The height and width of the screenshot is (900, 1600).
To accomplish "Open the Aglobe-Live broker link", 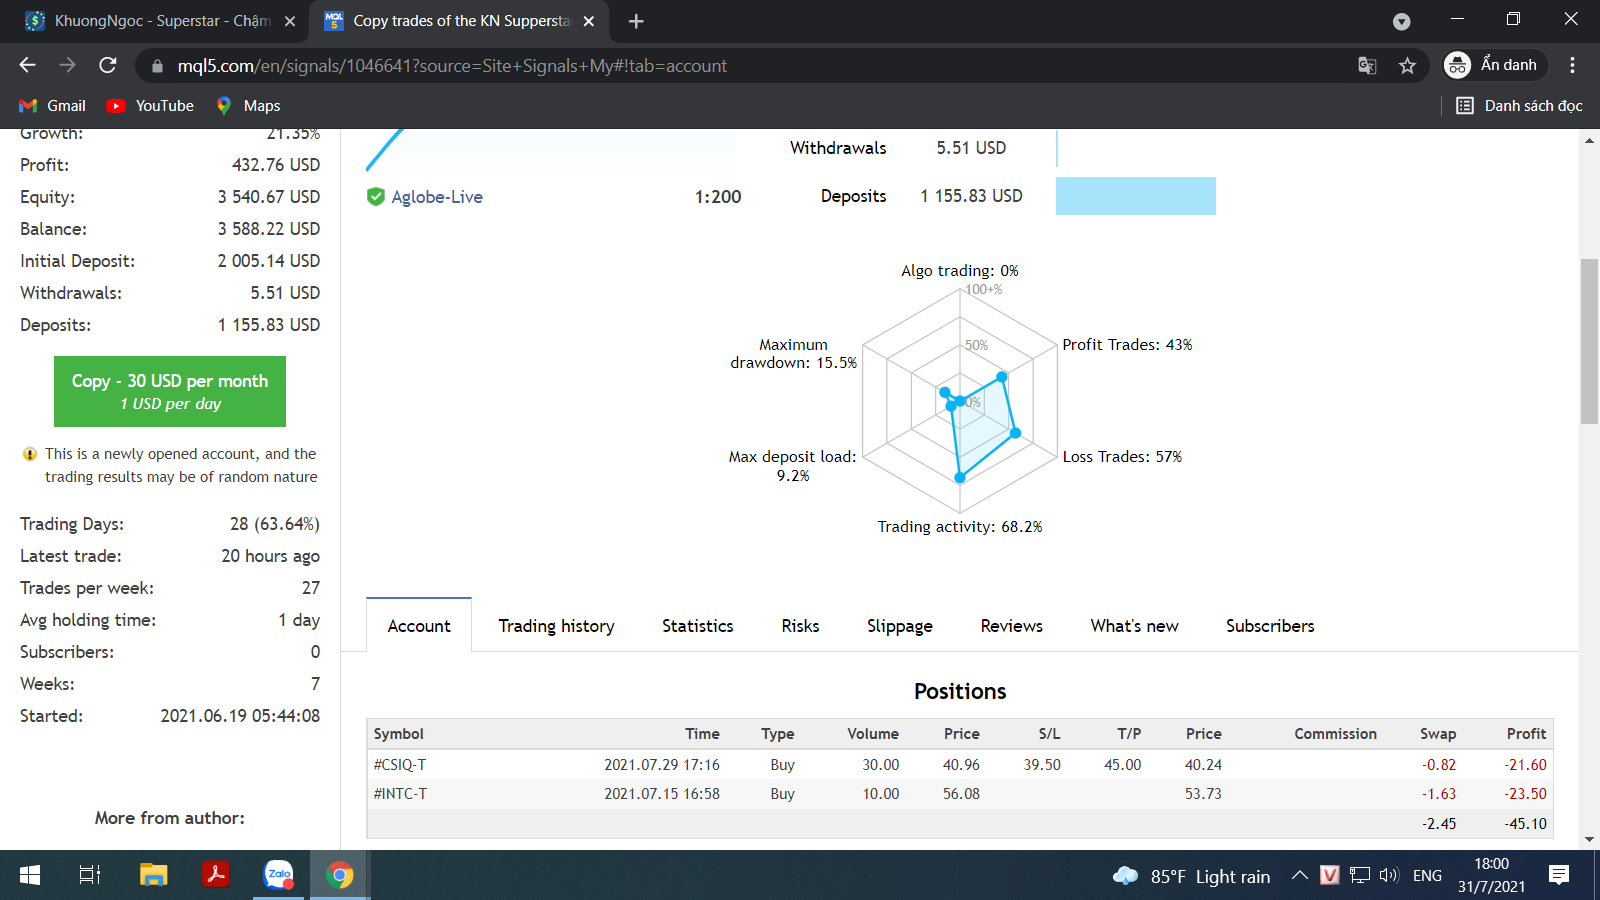I will [x=437, y=197].
